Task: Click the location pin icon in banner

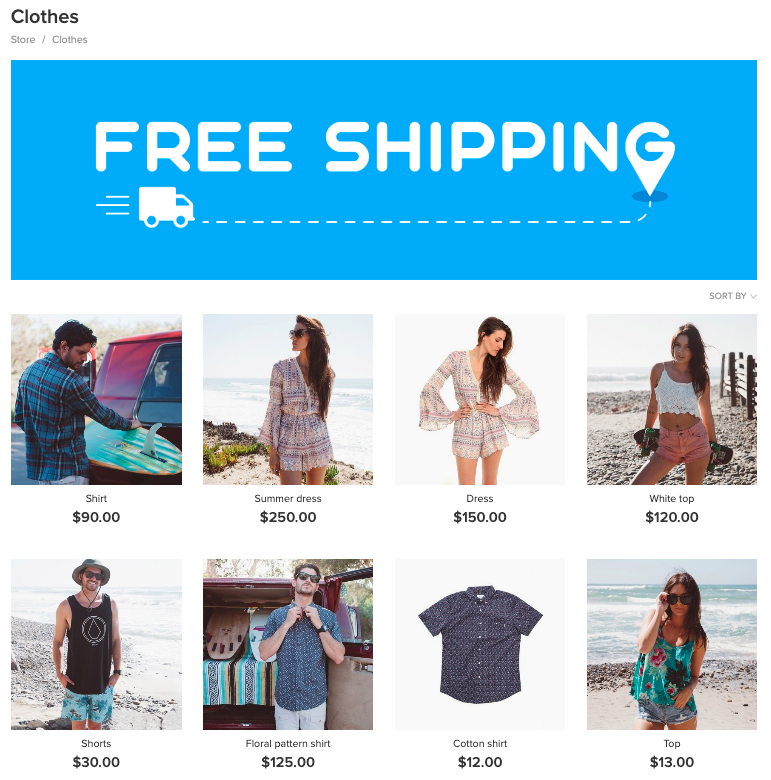Action: tap(650, 160)
